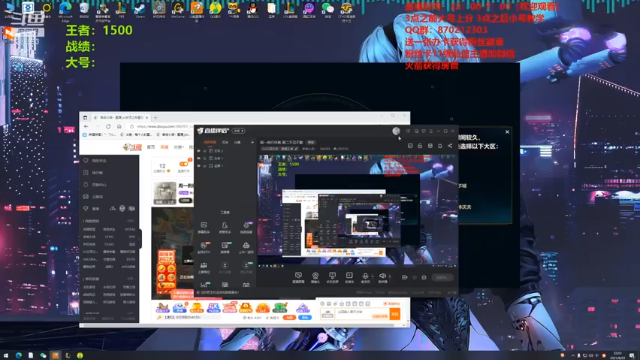The height and width of the screenshot is (360, 640).
Task: Toggle visibility of third source layer
Action: click(x=199, y=166)
